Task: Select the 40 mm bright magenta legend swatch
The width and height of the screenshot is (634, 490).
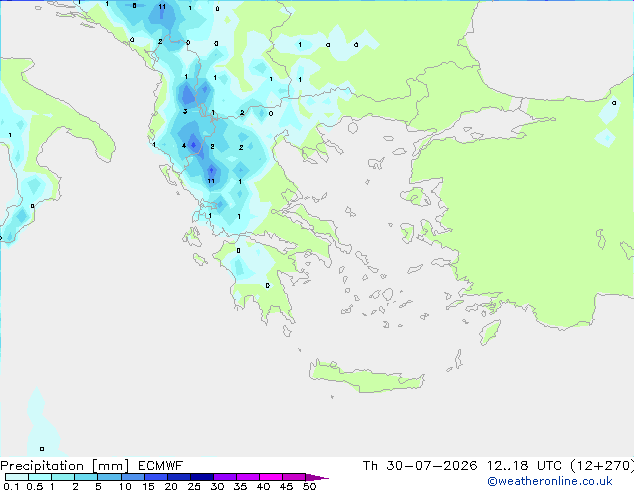Action: tap(271, 477)
